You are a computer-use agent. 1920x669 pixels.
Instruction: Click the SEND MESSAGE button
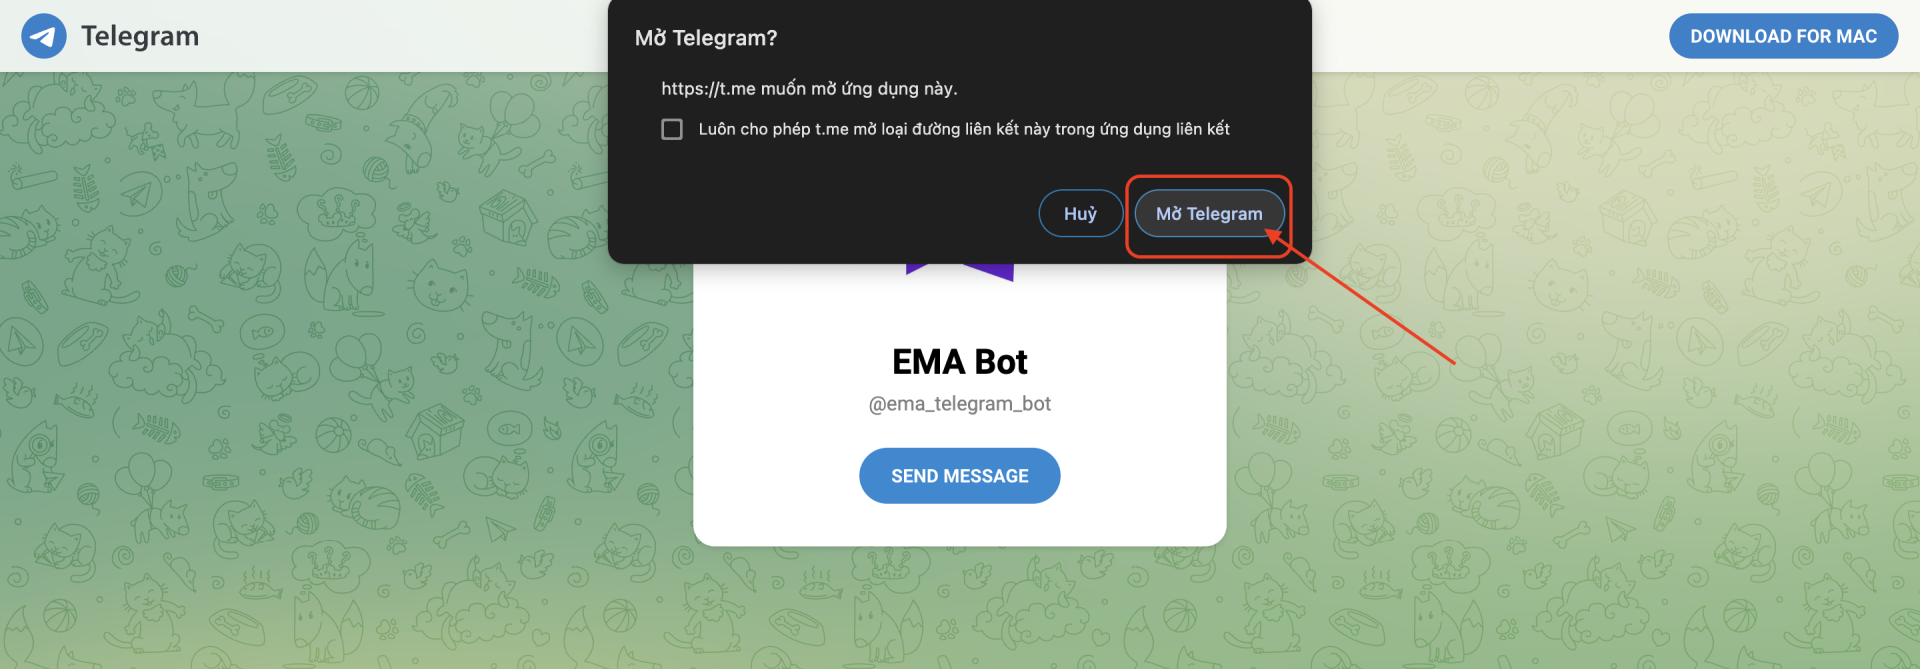coord(960,476)
